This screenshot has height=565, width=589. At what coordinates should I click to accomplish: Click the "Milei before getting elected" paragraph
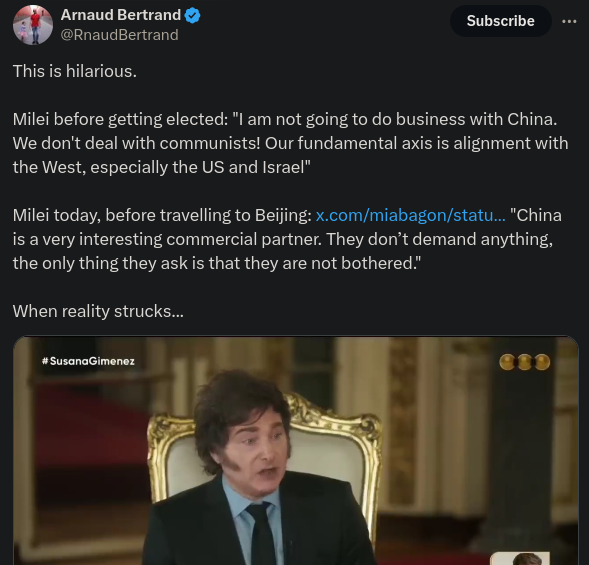click(x=291, y=143)
